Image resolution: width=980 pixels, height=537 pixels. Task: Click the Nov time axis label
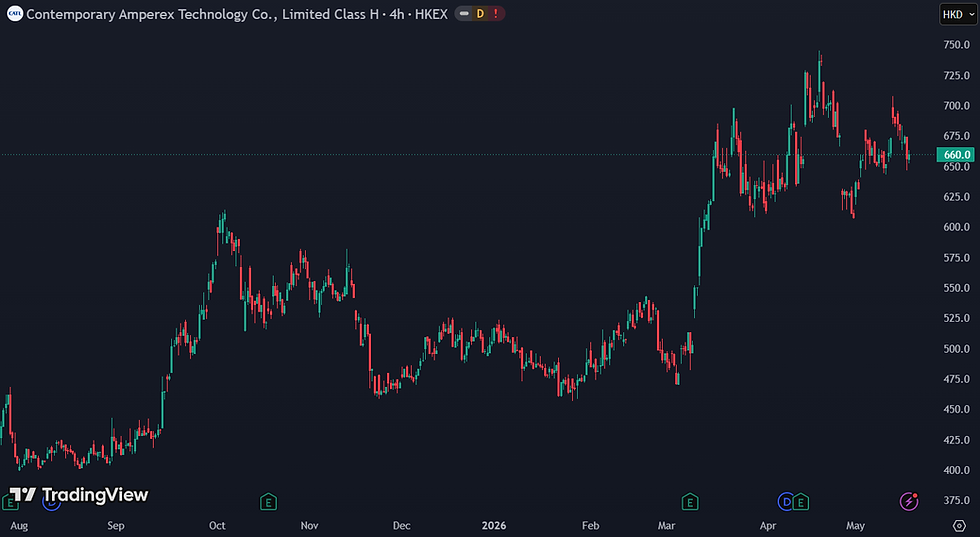(x=309, y=526)
